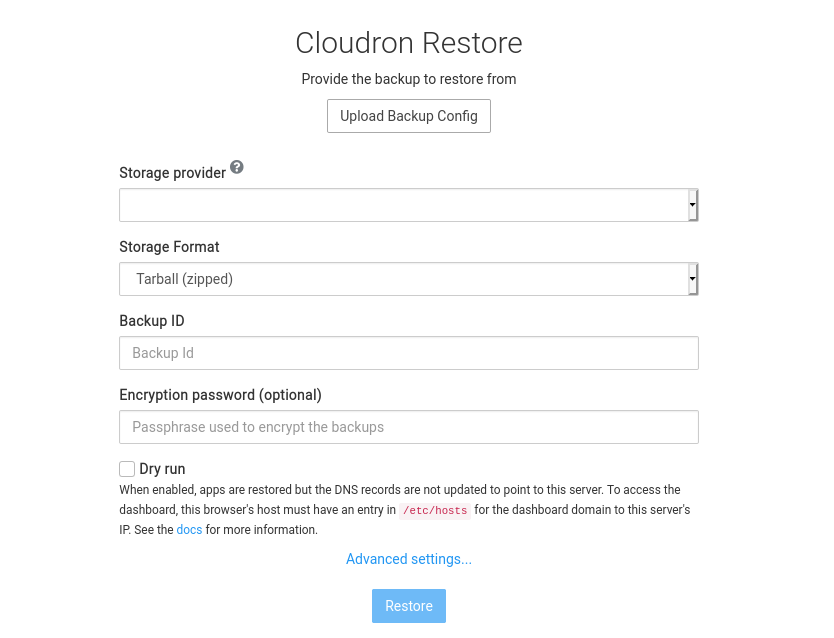Expand Advanced settings
The width and height of the screenshot is (834, 638).
coord(408,559)
